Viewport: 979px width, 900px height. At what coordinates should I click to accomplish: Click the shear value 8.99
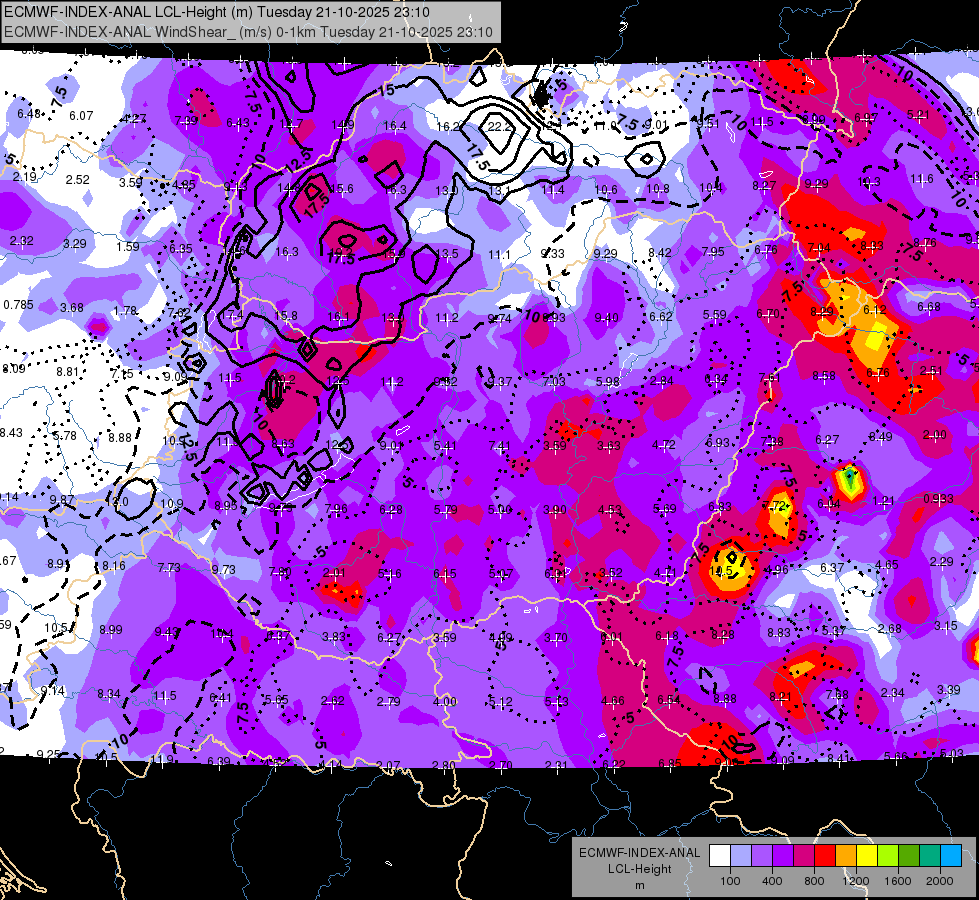coord(111,630)
